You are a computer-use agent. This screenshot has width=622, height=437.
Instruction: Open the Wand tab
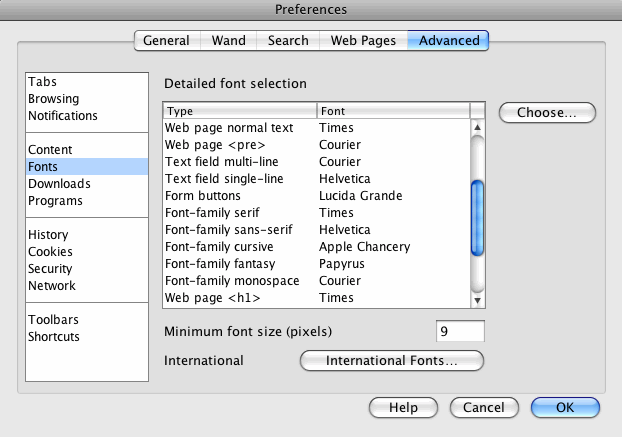pos(228,40)
